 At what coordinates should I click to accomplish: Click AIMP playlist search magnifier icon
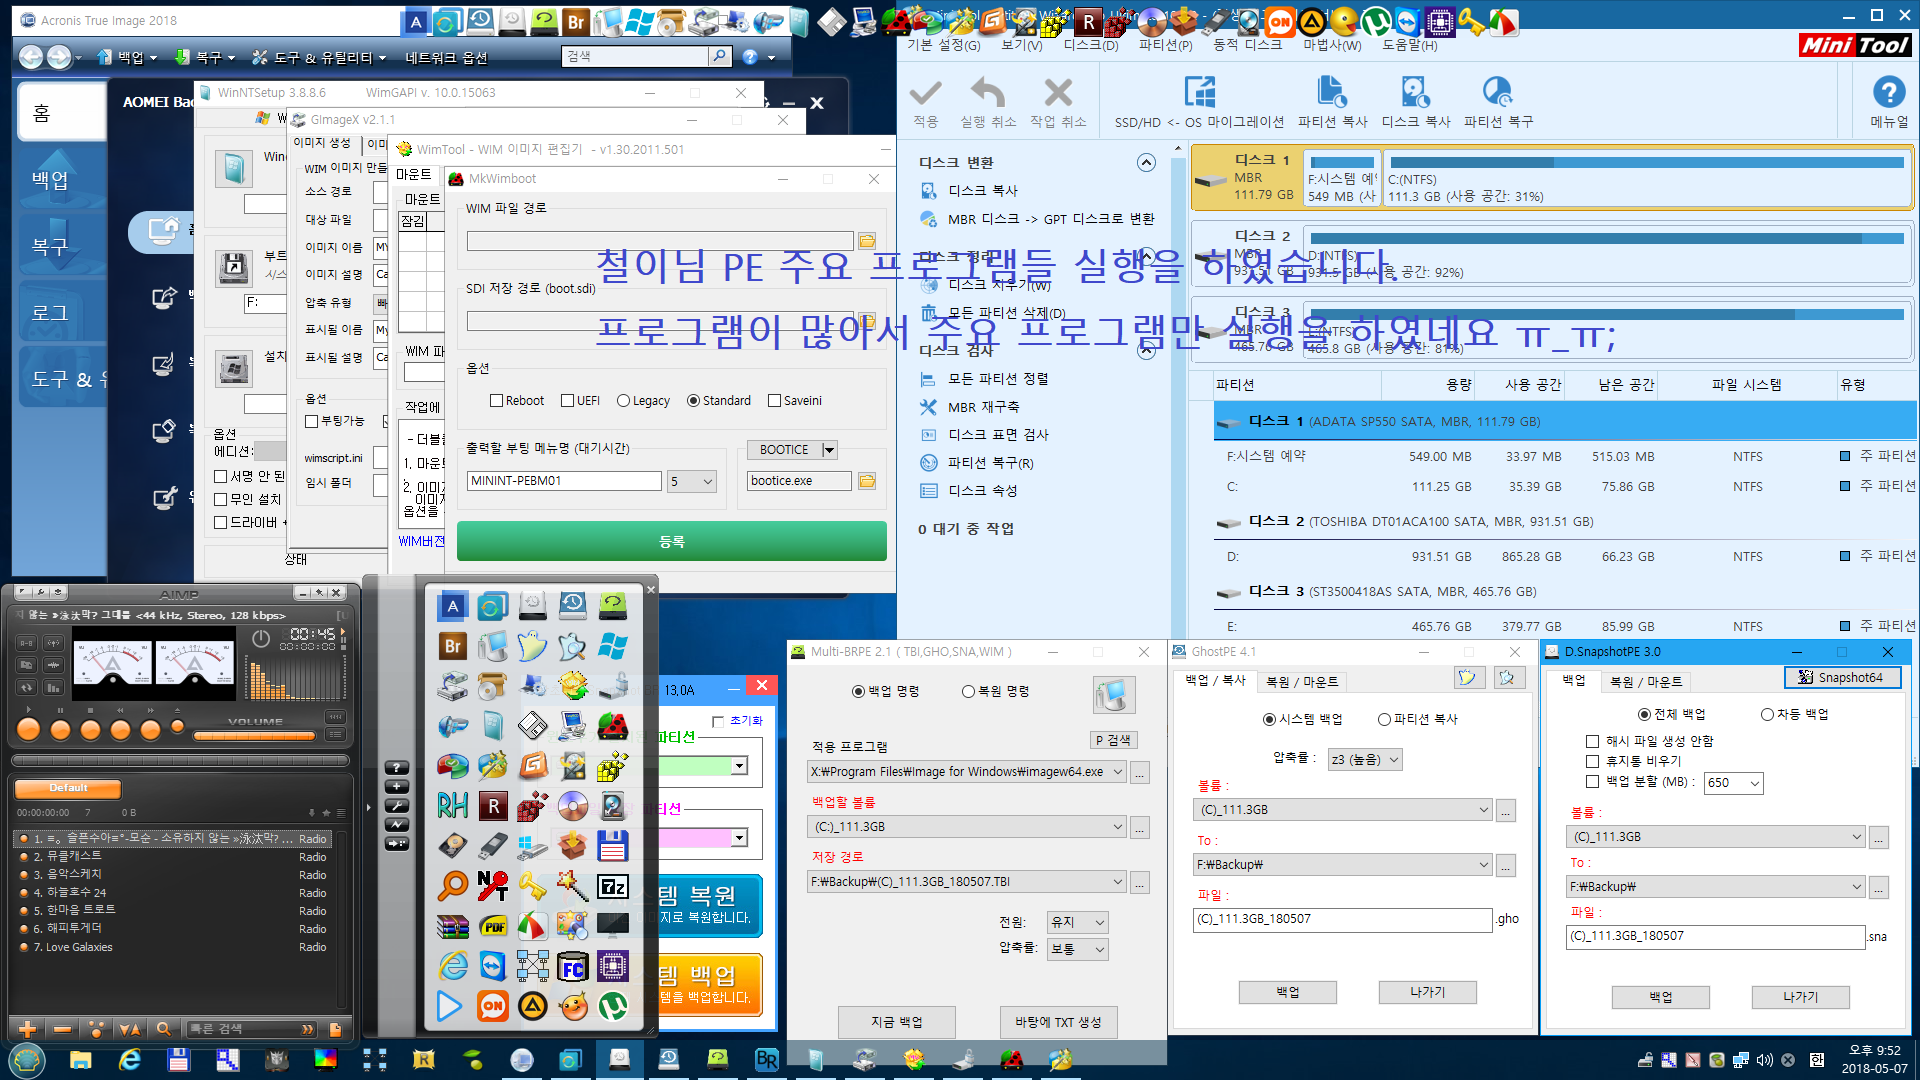point(163,1028)
